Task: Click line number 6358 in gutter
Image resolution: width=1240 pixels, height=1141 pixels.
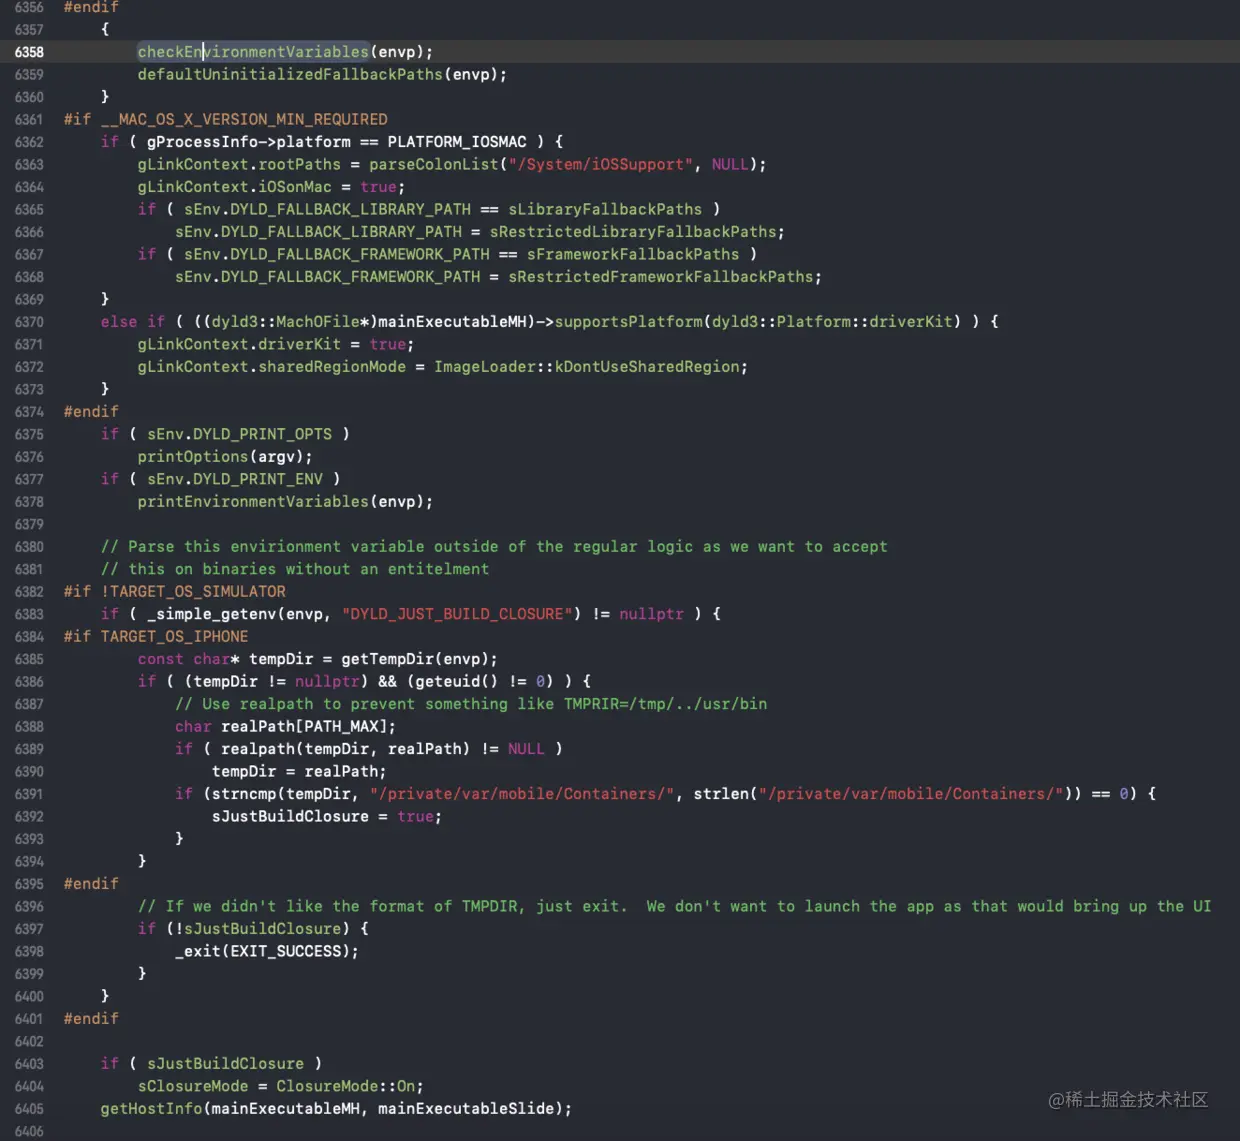Action: pyautogui.click(x=29, y=52)
